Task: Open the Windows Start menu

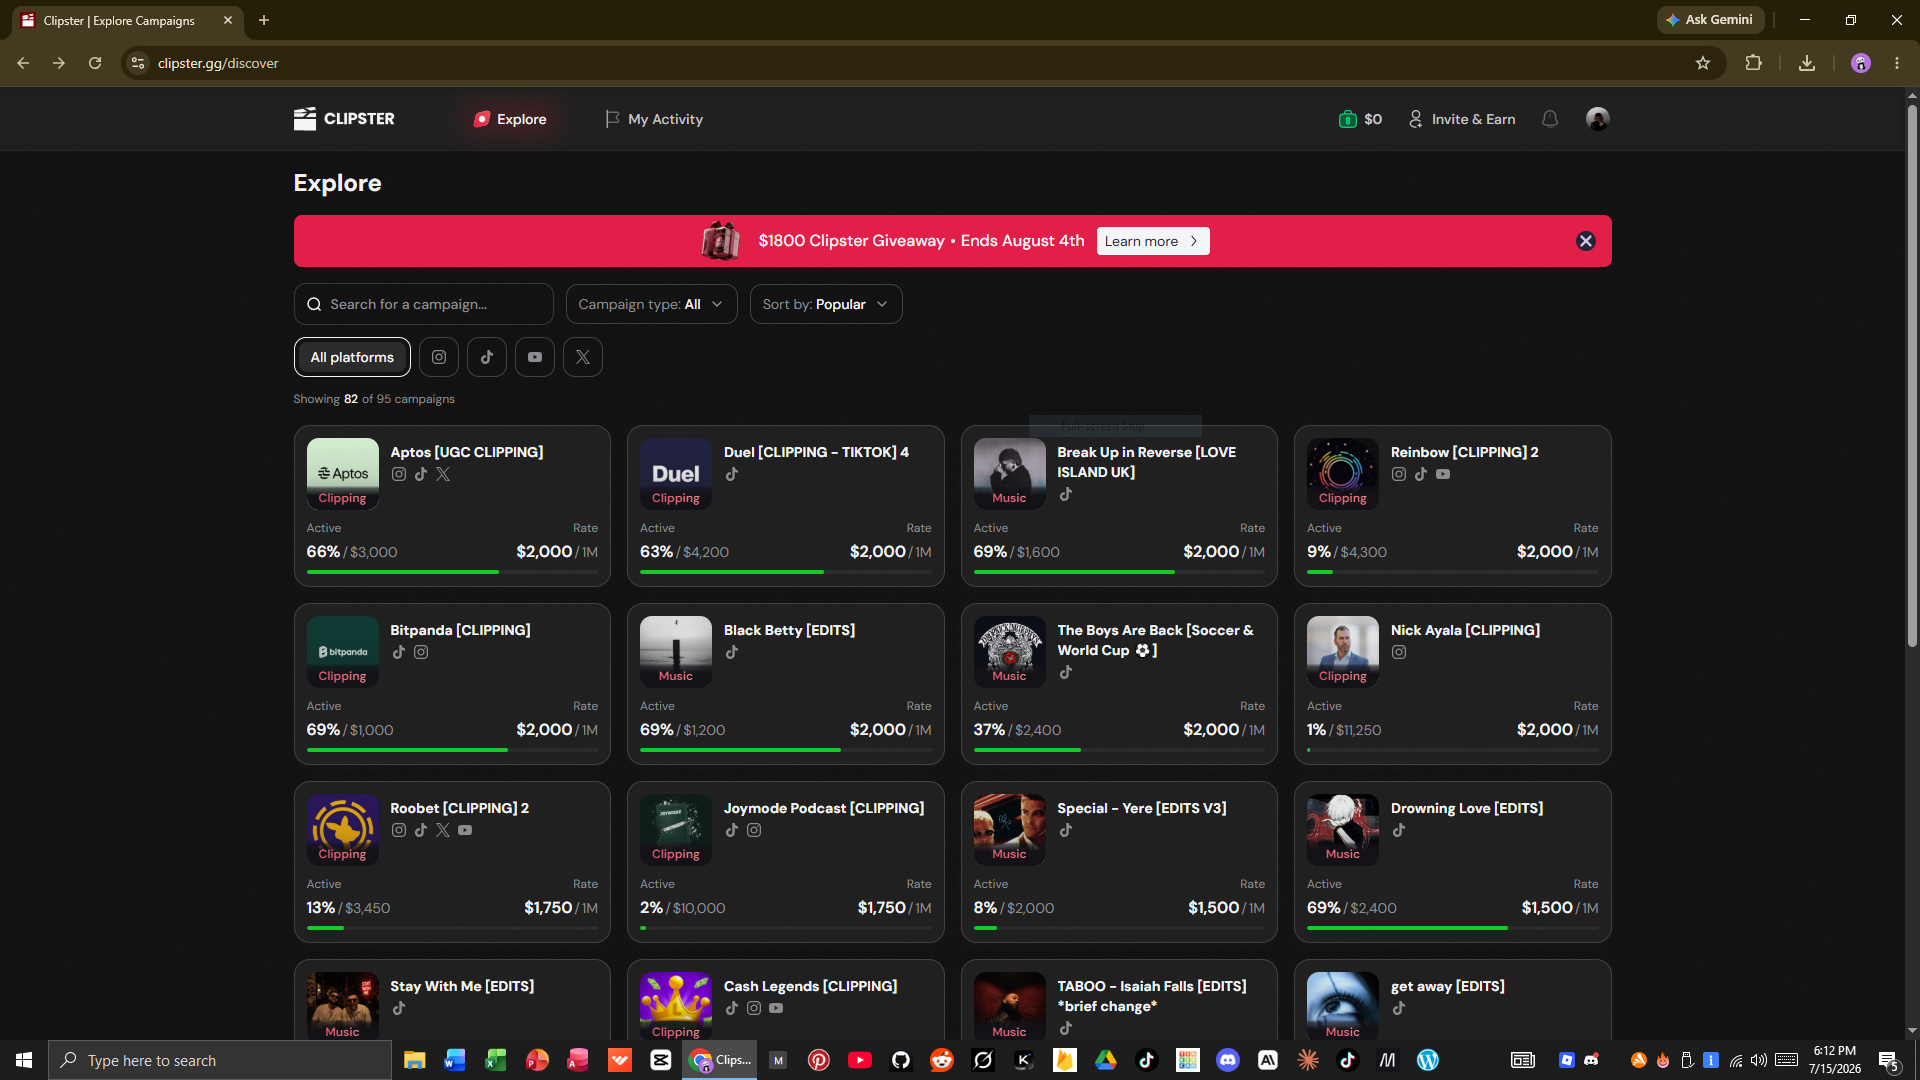Action: 24,1060
